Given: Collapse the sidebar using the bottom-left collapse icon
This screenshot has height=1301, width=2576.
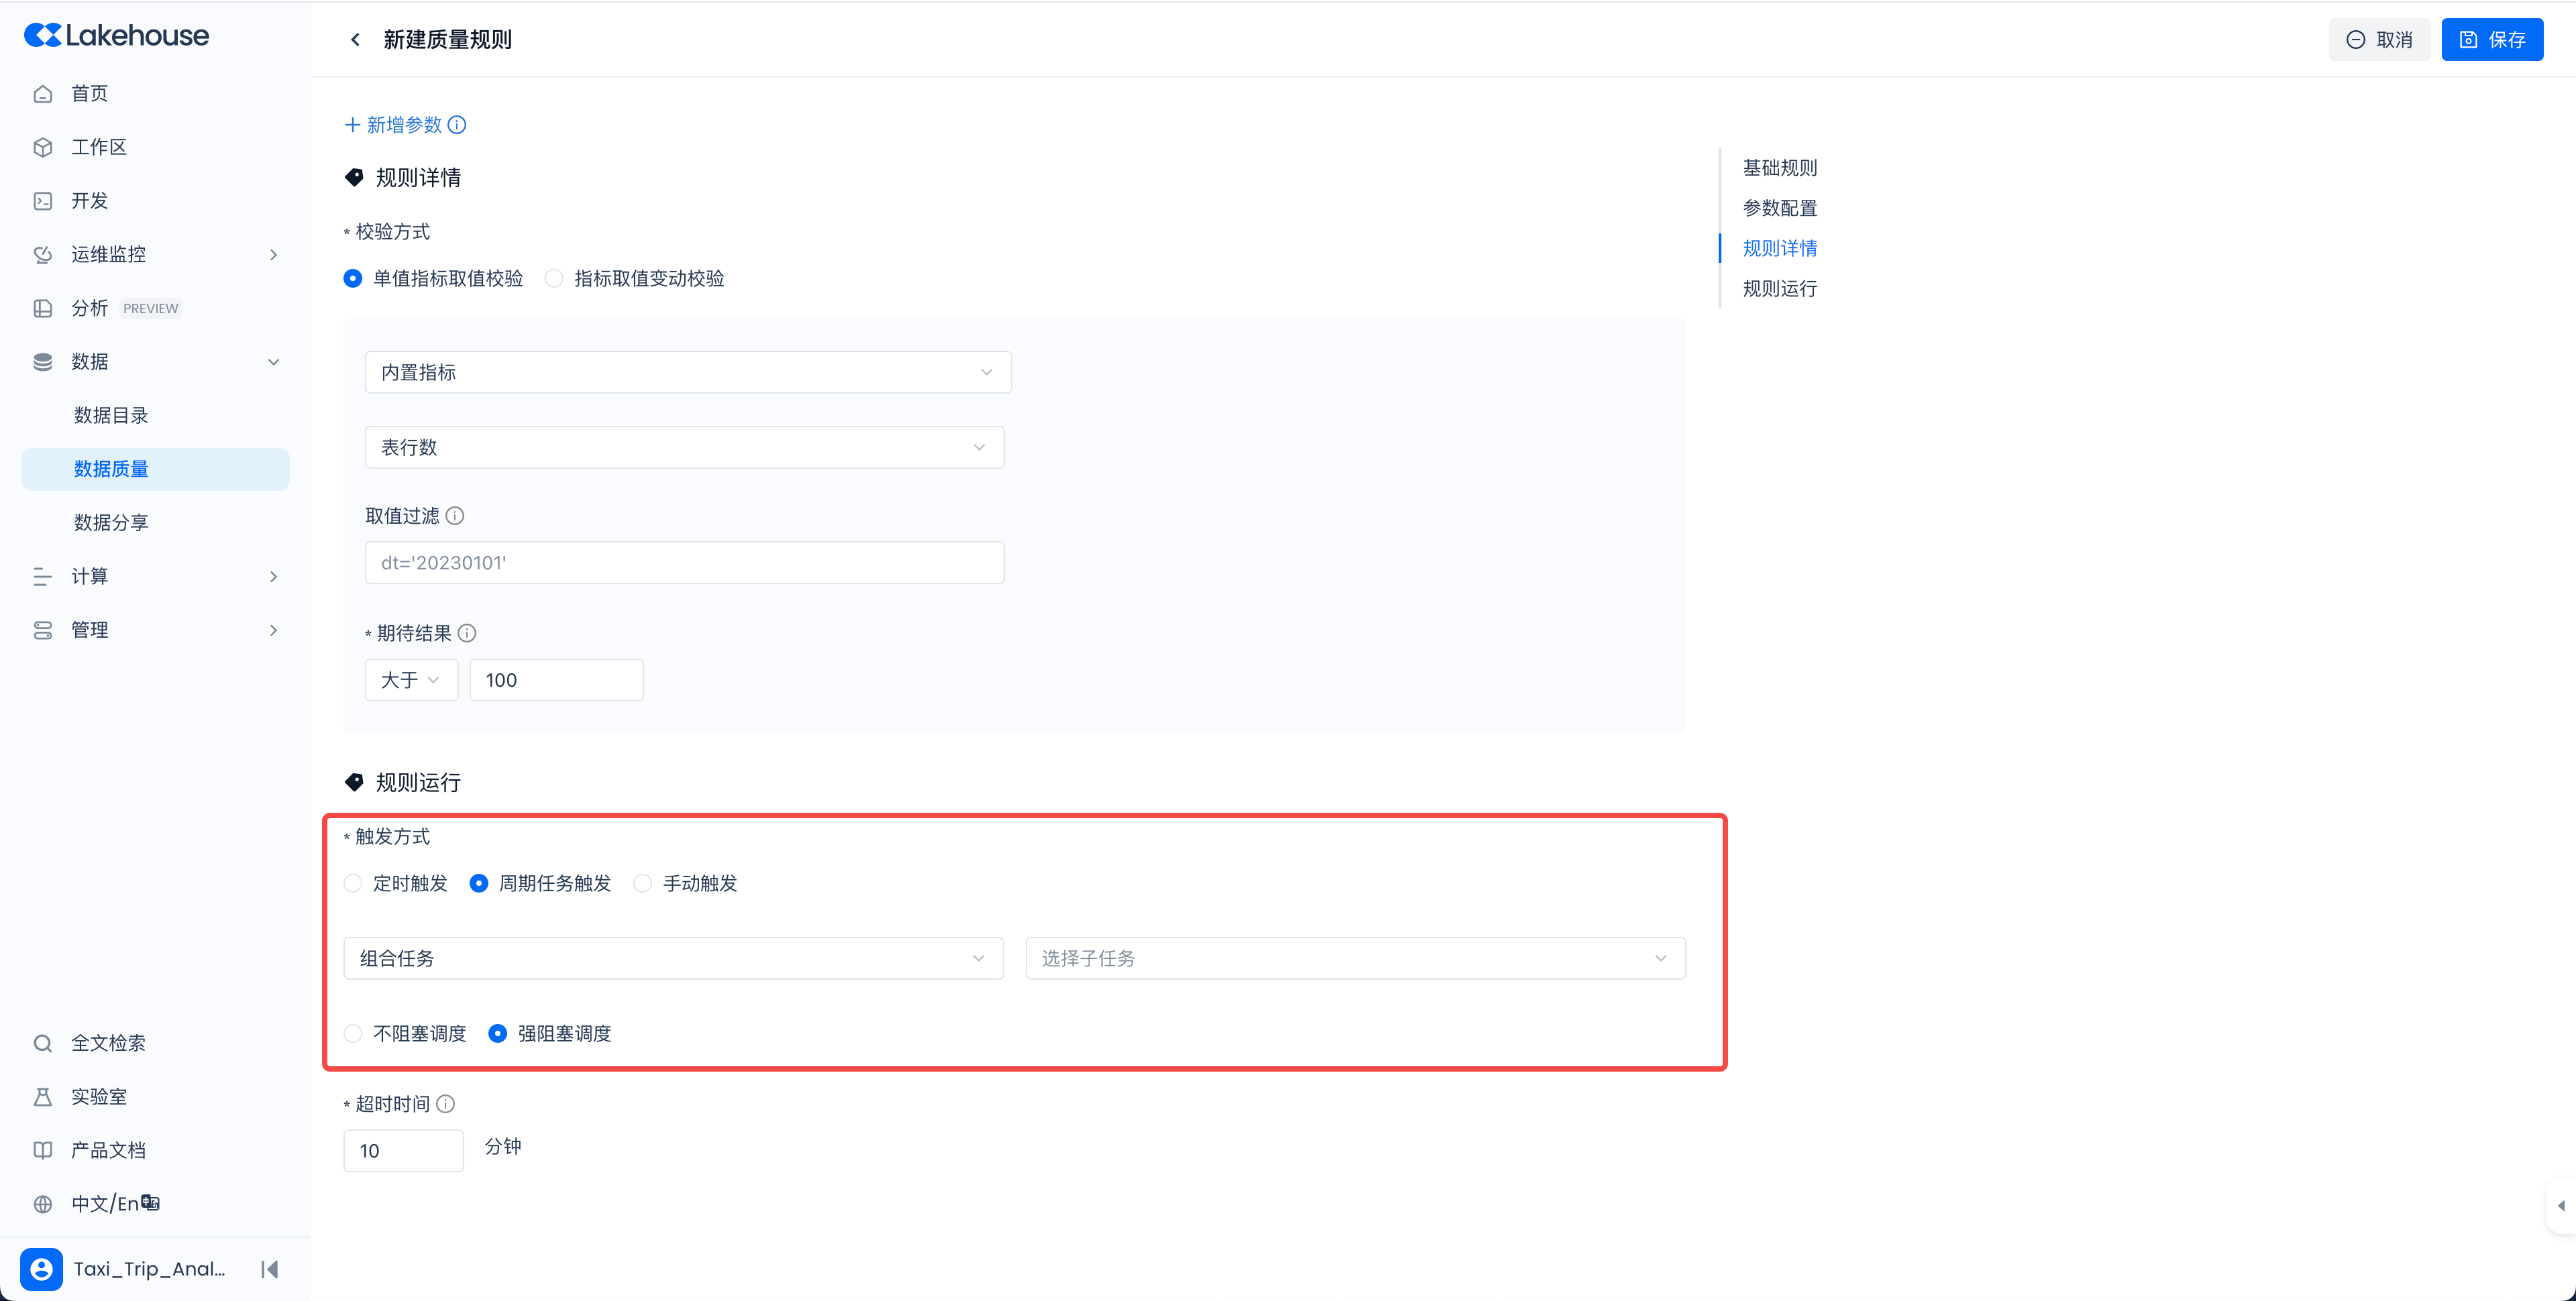Looking at the screenshot, I should [x=269, y=1269].
